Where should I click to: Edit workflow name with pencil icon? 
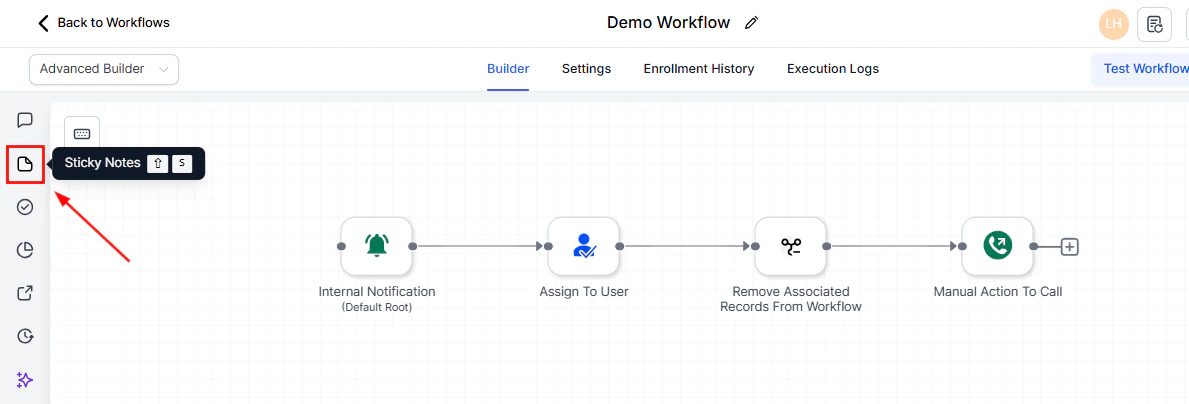click(751, 23)
